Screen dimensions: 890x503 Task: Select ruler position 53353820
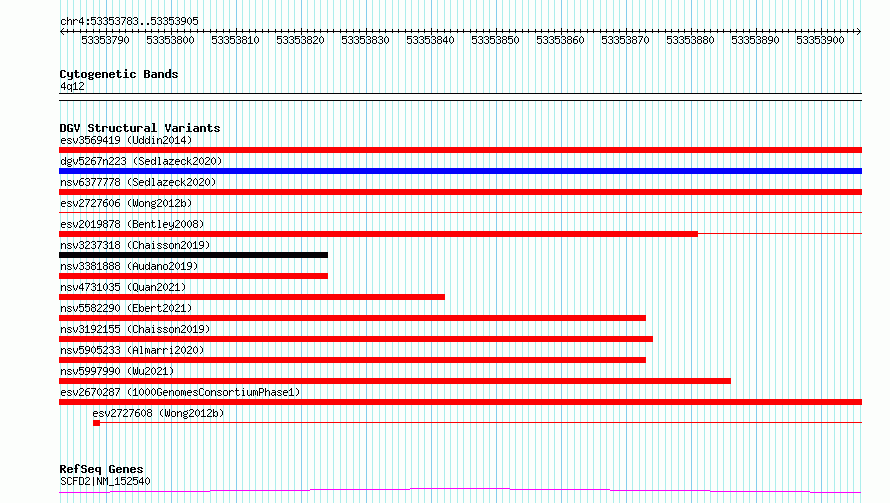point(300,40)
